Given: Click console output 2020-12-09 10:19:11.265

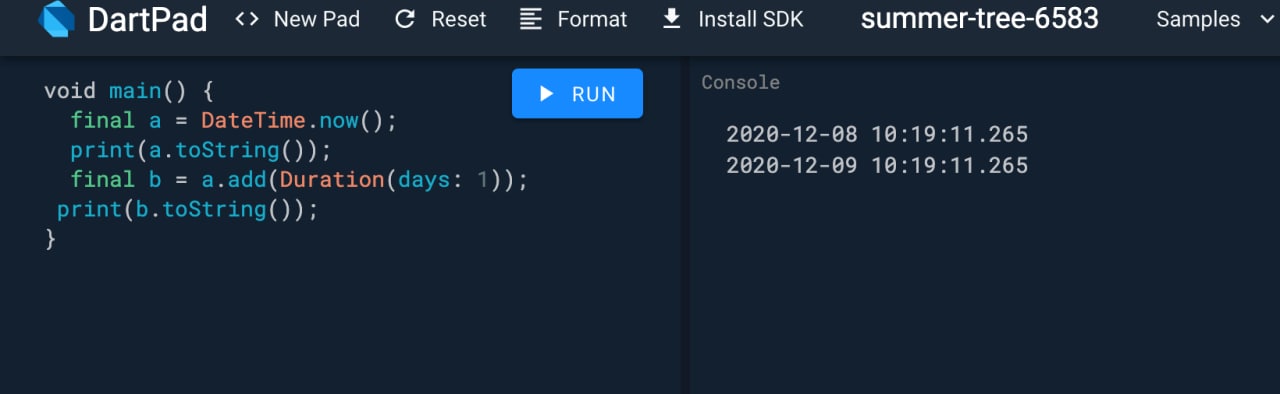Looking at the screenshot, I should pos(877,165).
